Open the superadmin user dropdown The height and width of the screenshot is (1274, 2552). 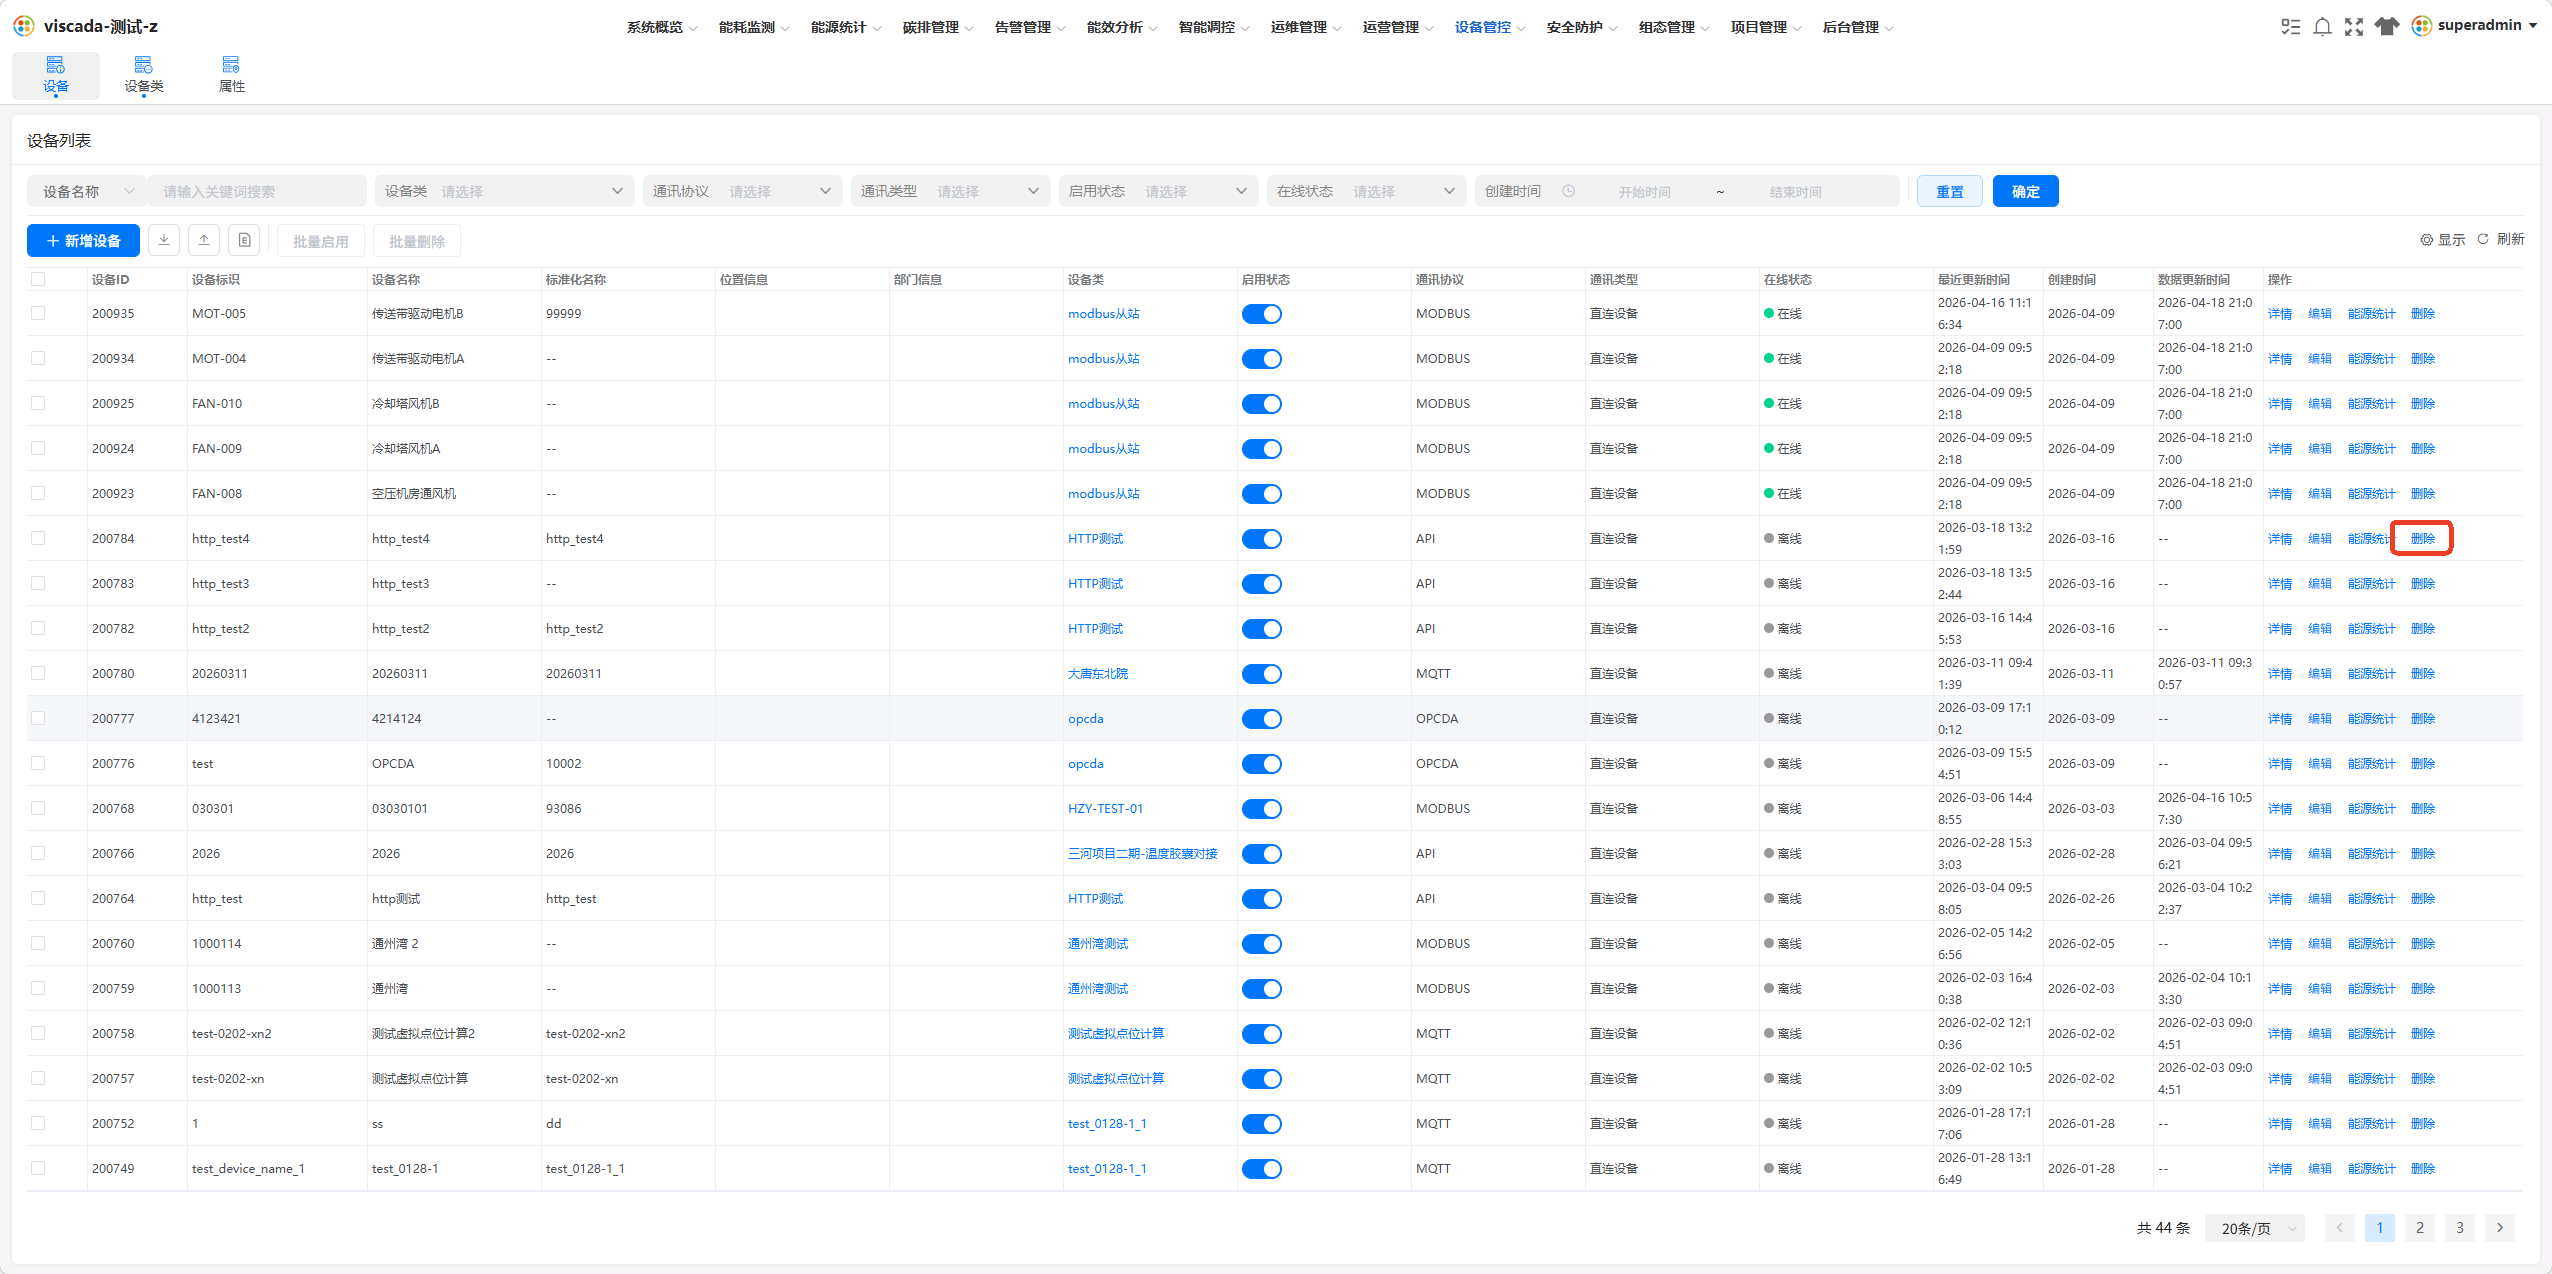(2476, 26)
